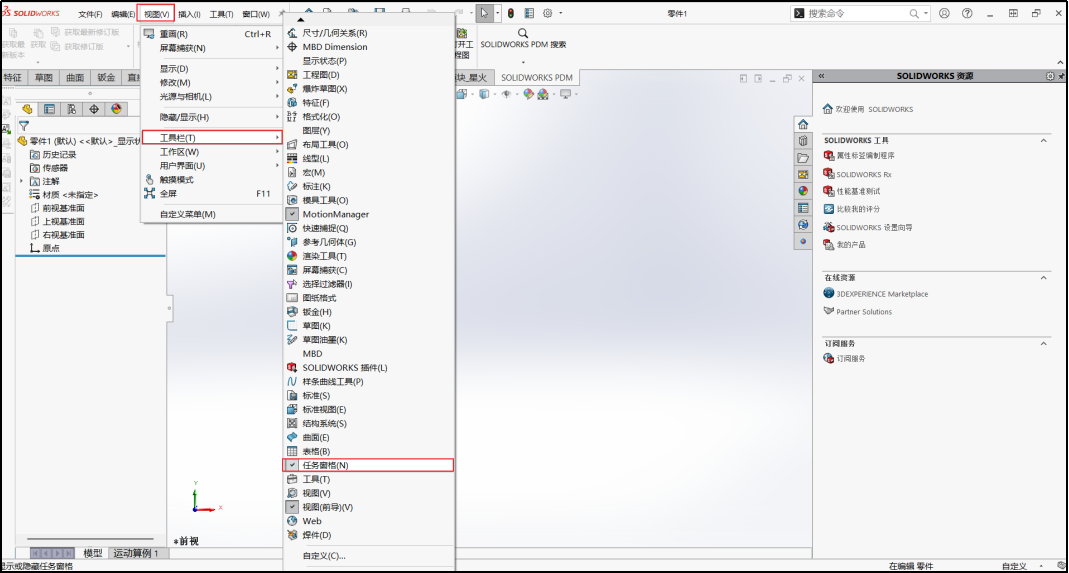
Task: Open the File Explorer folder tab in task pane
Action: [803, 158]
